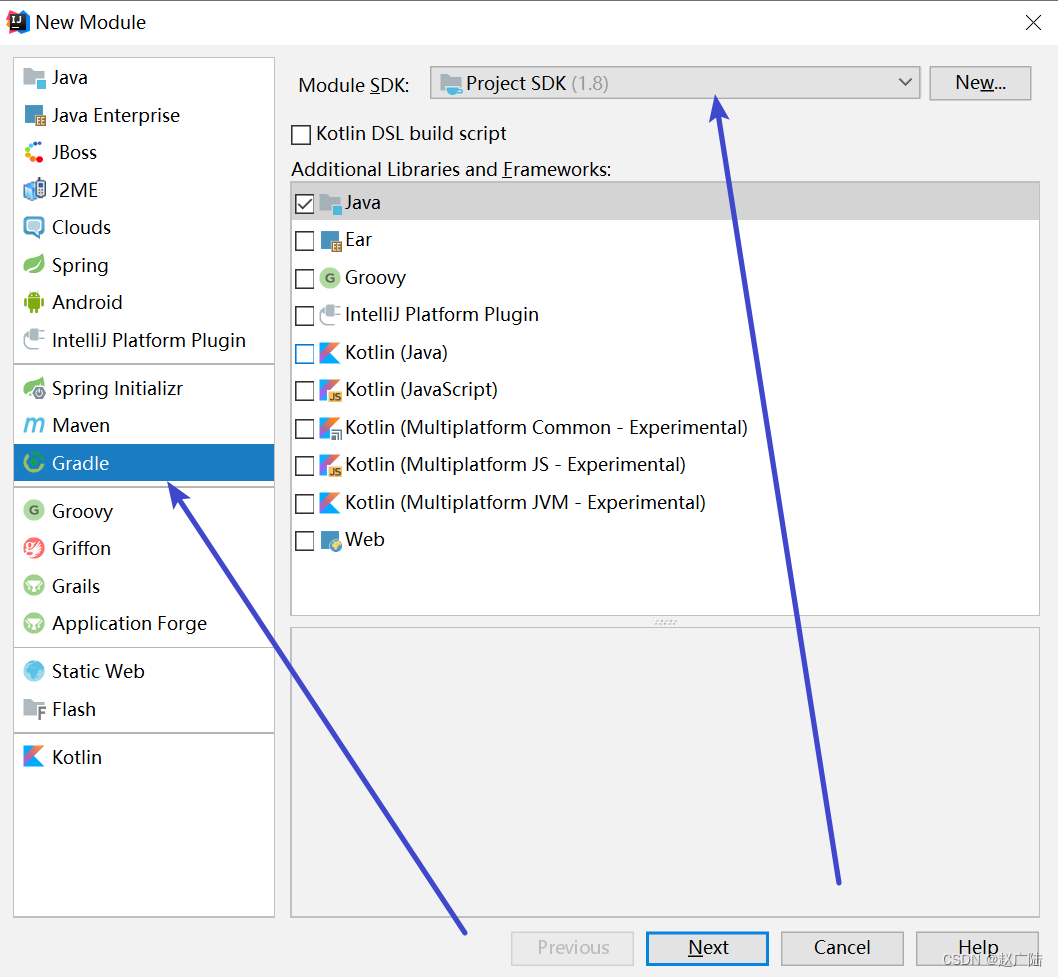This screenshot has height=977, width=1058.
Task: Check the Web framework checkbox
Action: point(305,540)
